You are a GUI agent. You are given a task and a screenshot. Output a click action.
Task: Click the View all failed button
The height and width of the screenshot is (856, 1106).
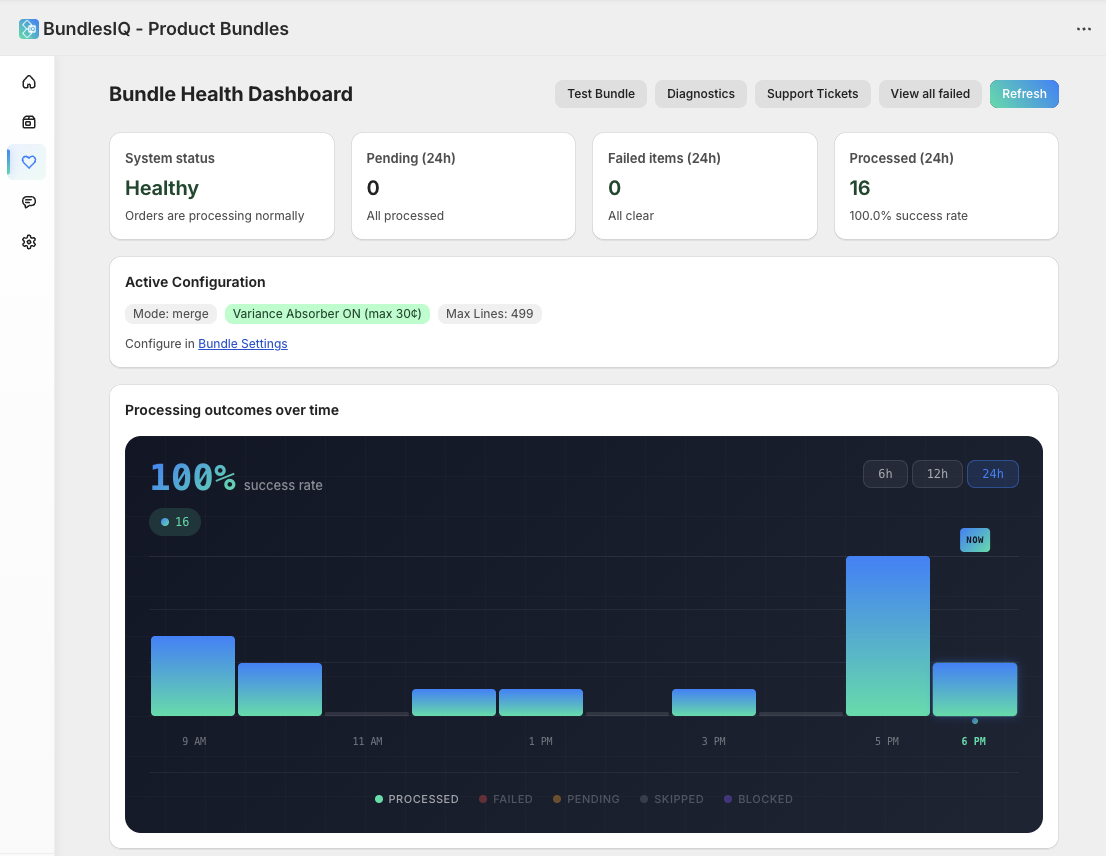tap(930, 93)
